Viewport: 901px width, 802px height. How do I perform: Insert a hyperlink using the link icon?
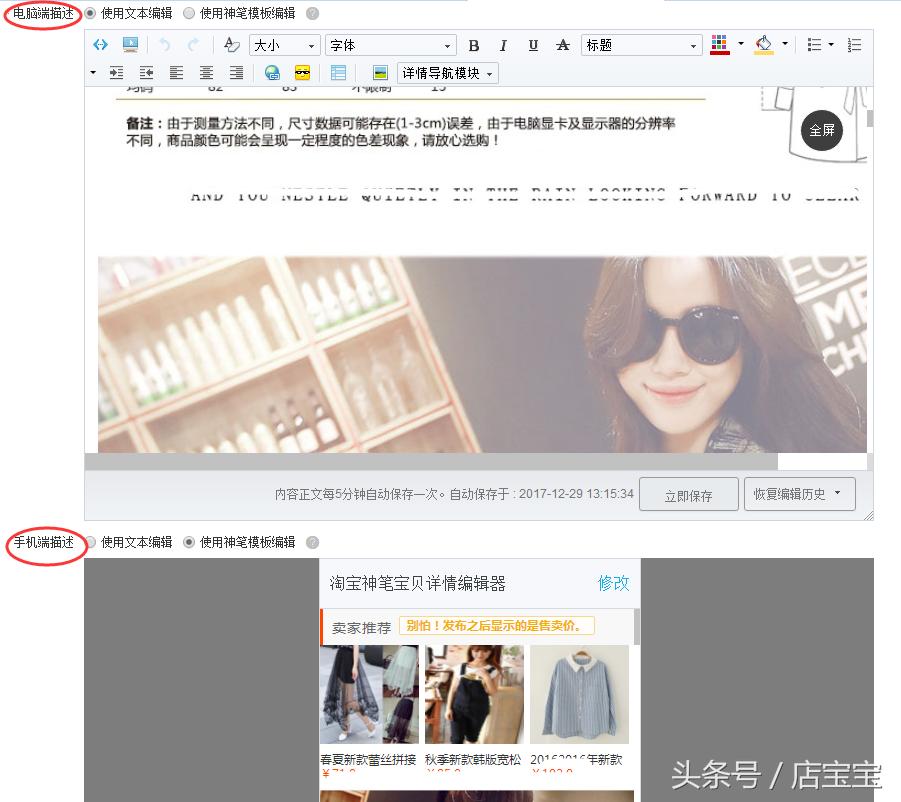click(270, 72)
